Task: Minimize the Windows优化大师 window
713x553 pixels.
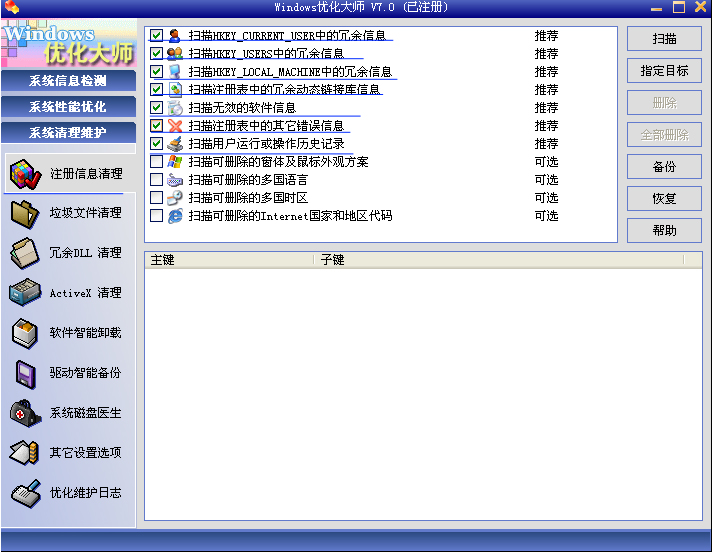Action: point(656,8)
